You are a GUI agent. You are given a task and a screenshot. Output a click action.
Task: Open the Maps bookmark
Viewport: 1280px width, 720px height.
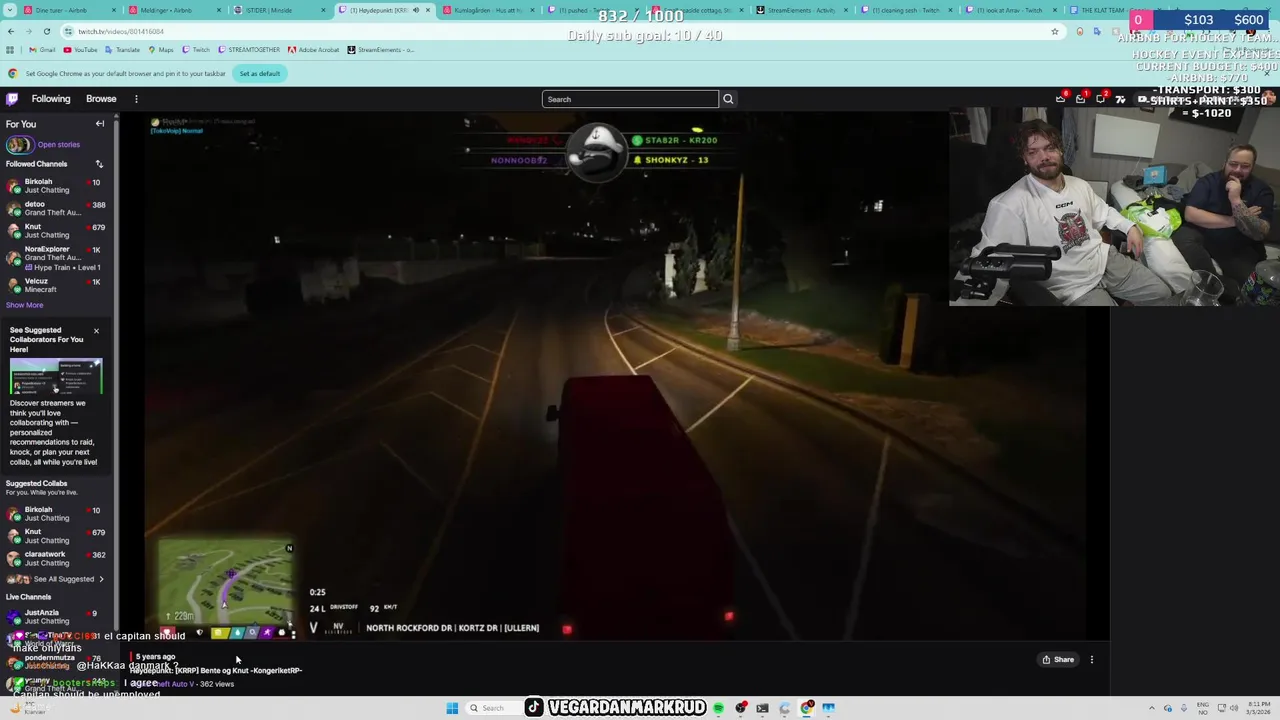161,50
